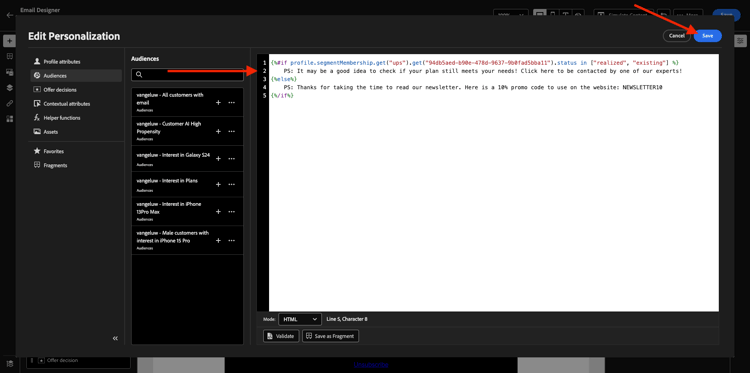
Task: Go back using Email Designer arrow
Action: click(x=10, y=15)
